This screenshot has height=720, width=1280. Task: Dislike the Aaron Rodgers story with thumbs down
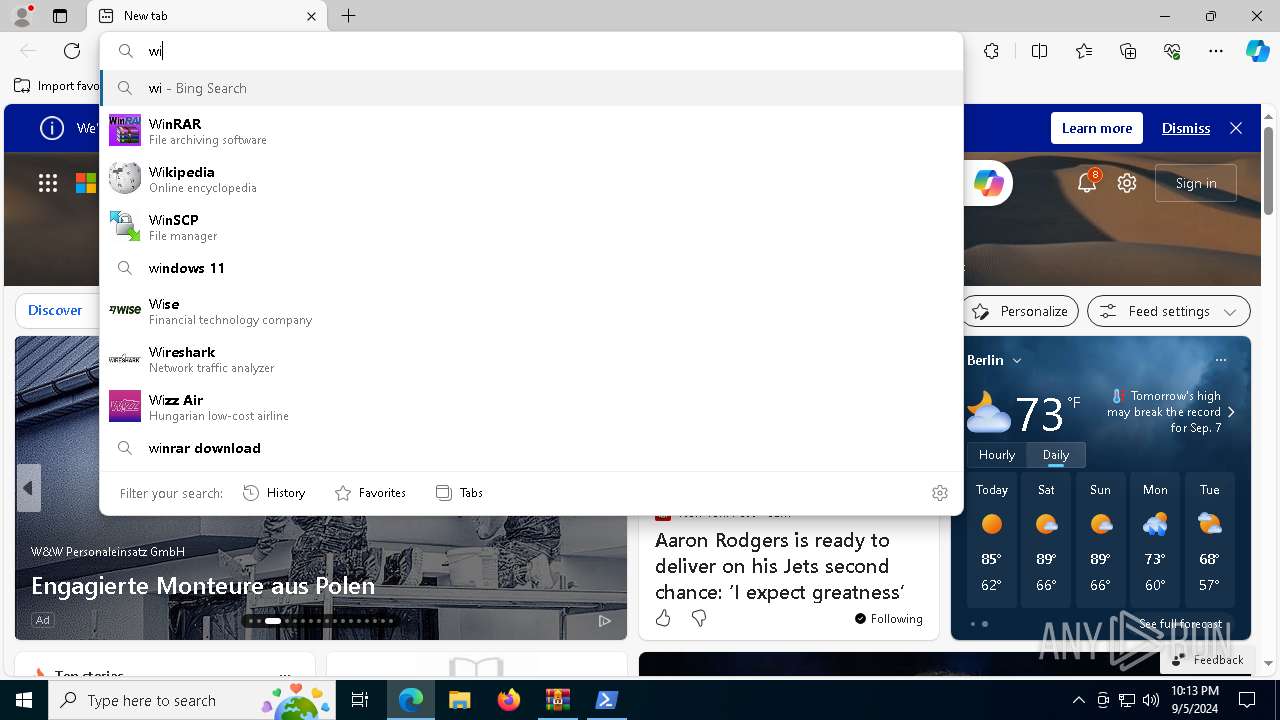699,619
